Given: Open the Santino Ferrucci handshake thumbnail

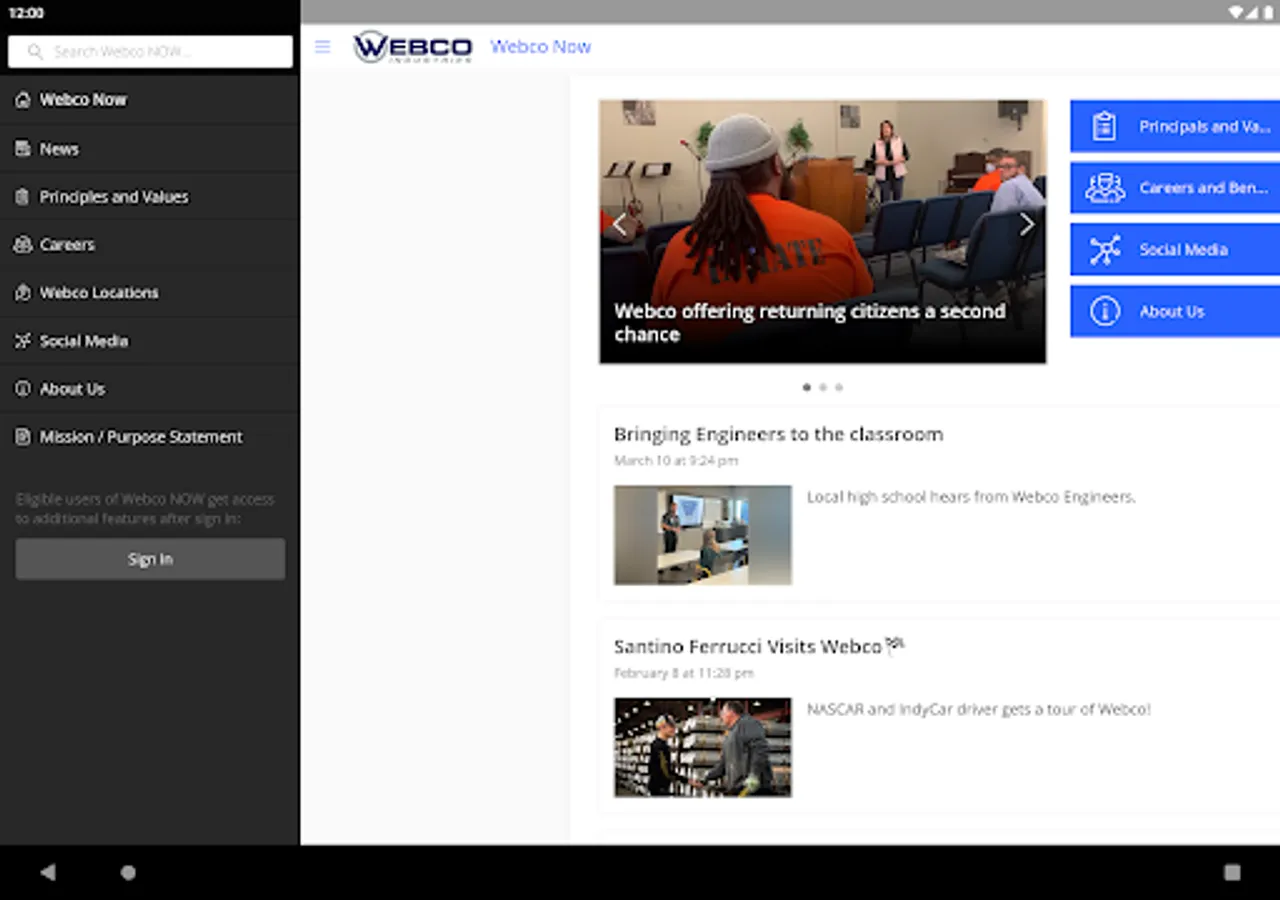Looking at the screenshot, I should tap(703, 747).
